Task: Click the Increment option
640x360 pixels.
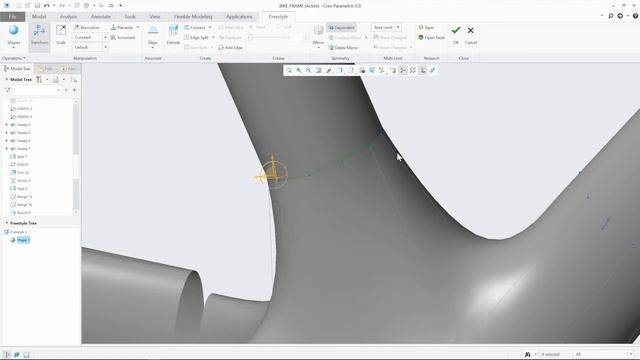Action: coord(123,38)
